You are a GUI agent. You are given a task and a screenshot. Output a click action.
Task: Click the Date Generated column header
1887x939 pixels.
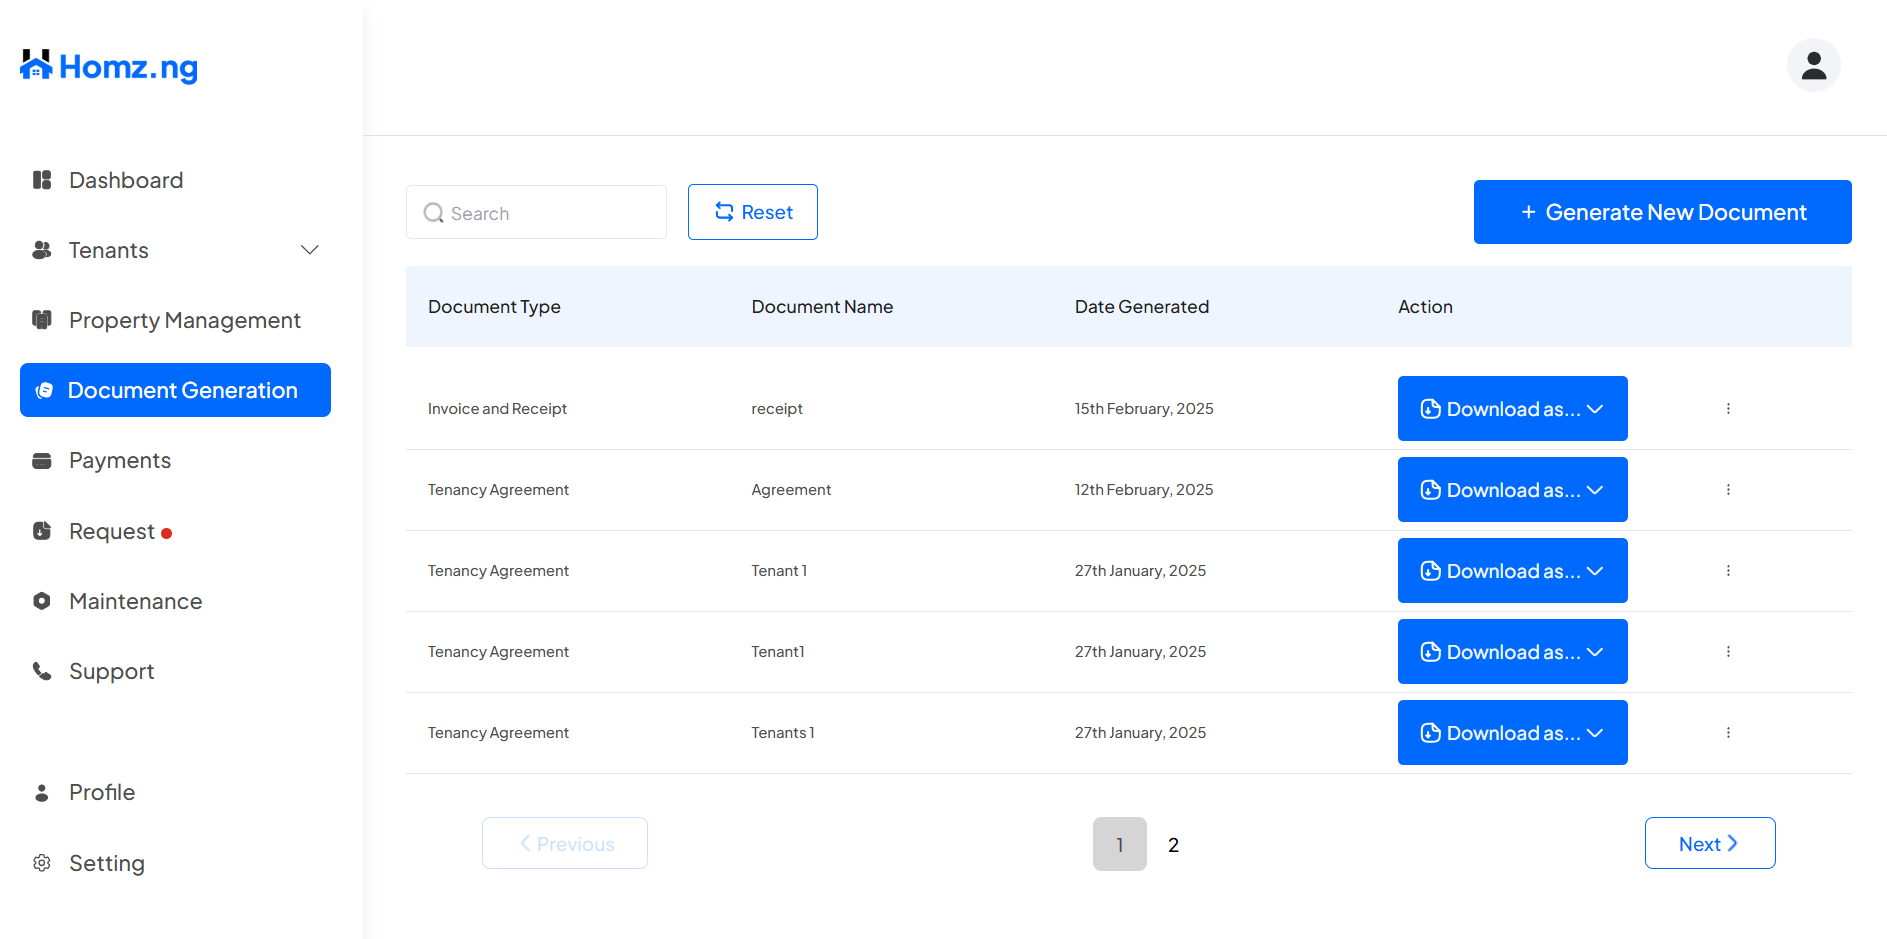pyautogui.click(x=1142, y=307)
